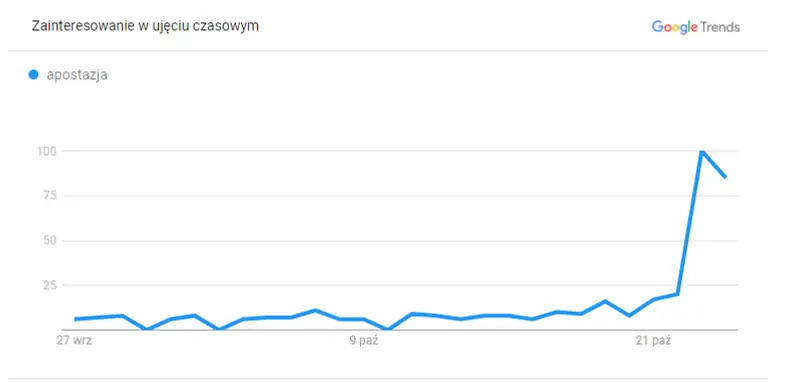Screen dimensions: 800x383
Task: Click the zero dip nearest the 9 paź label
Action: [388, 329]
